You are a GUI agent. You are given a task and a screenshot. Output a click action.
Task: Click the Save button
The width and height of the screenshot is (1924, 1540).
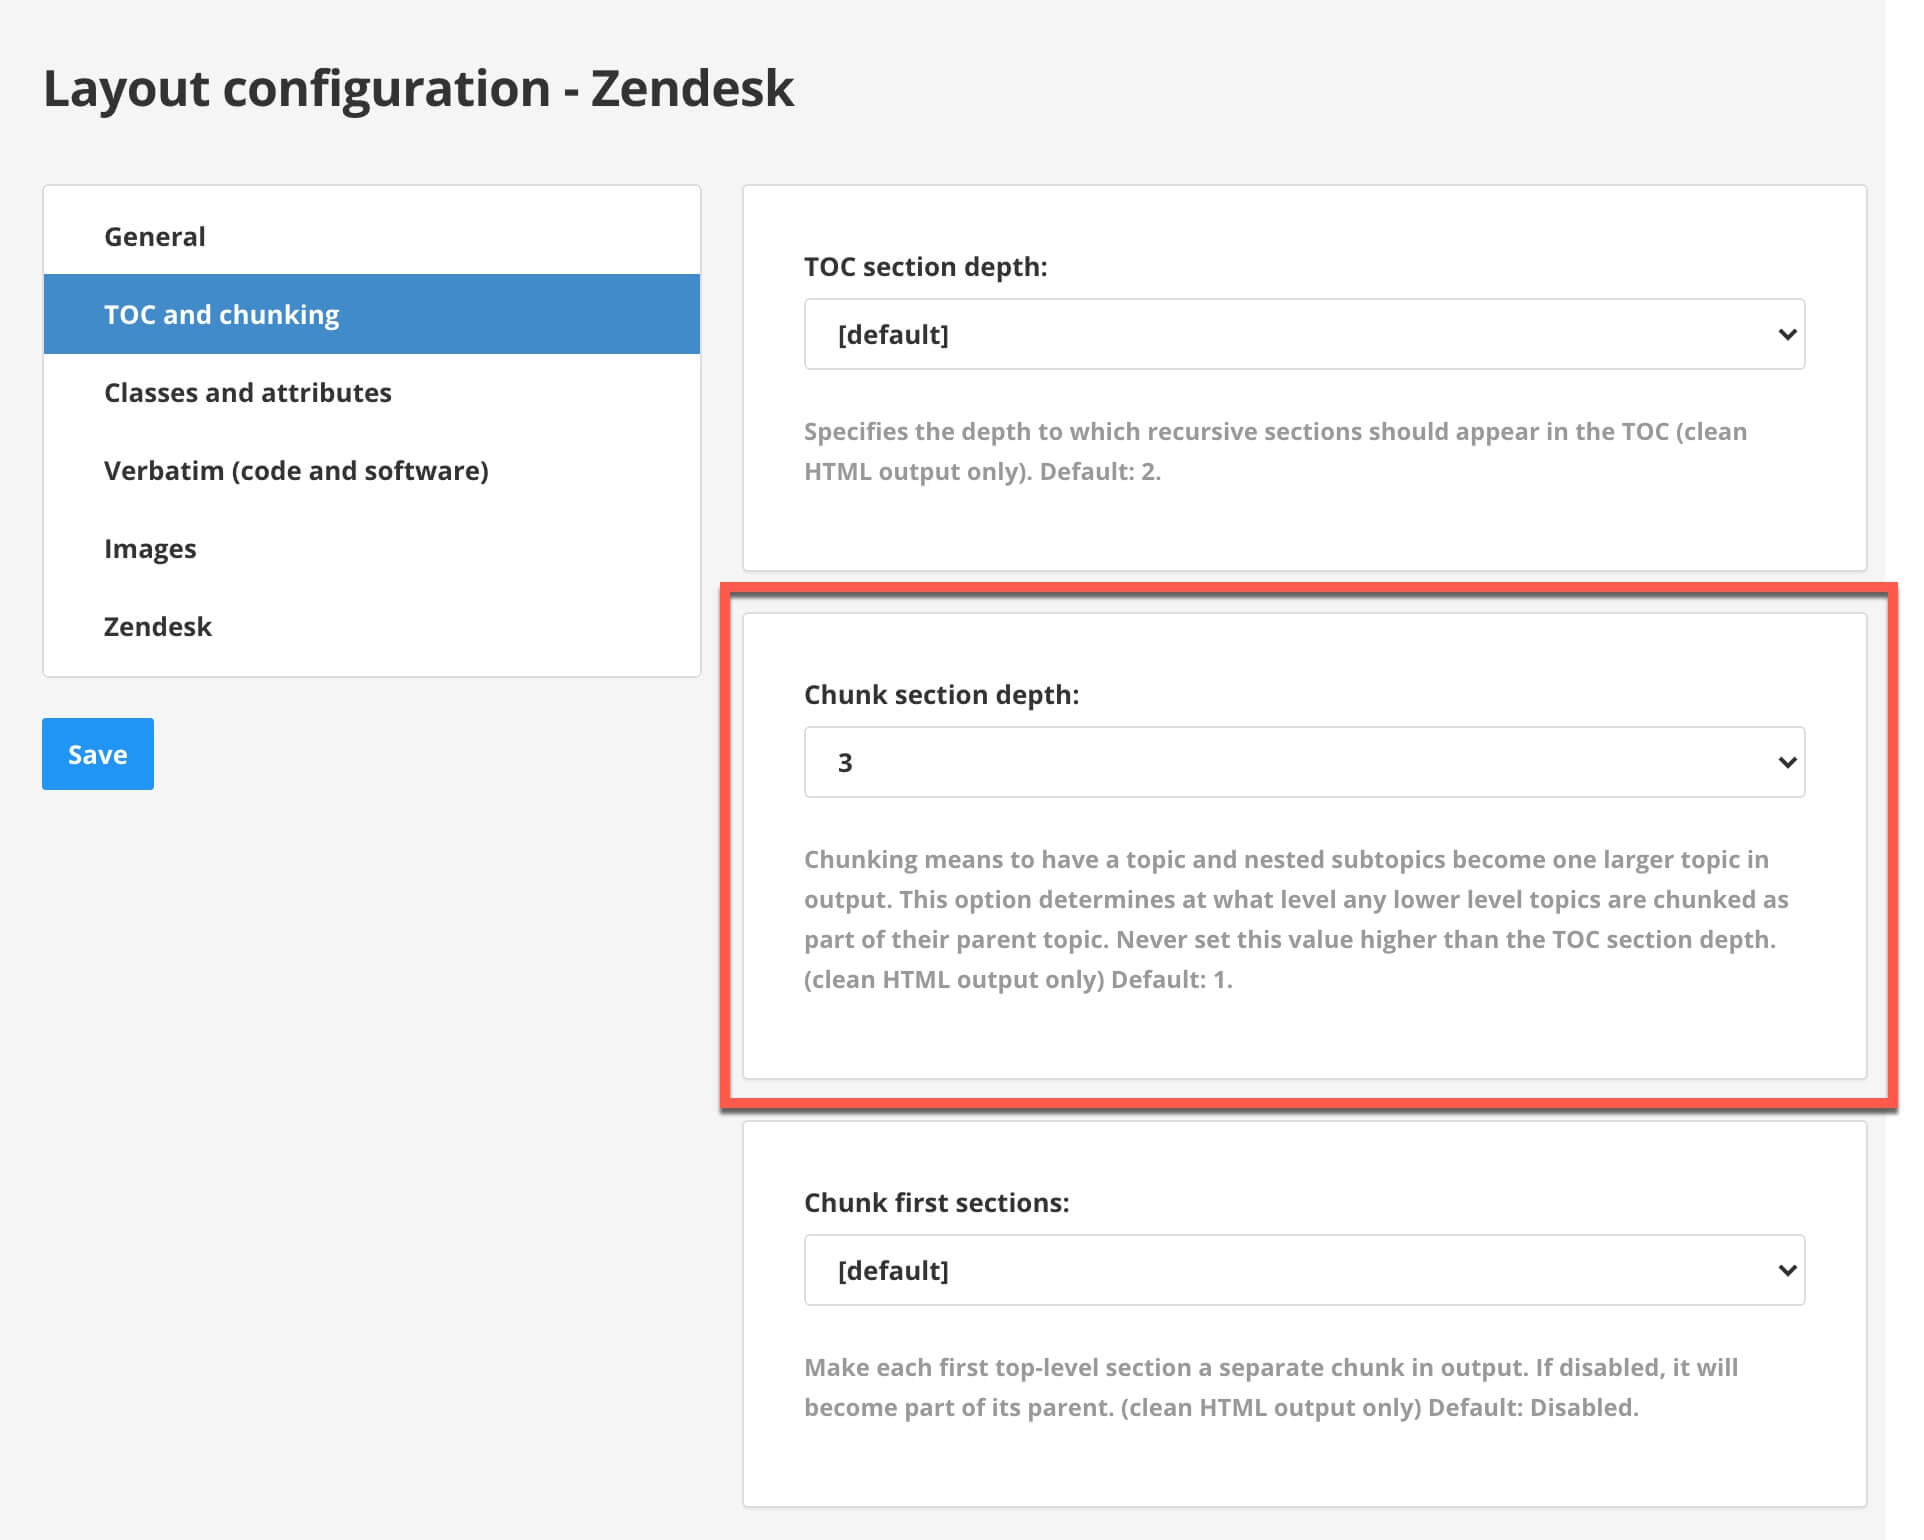pyautogui.click(x=97, y=753)
